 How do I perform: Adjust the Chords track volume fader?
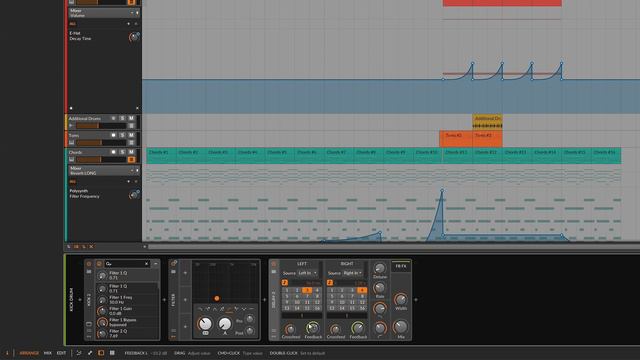101,160
